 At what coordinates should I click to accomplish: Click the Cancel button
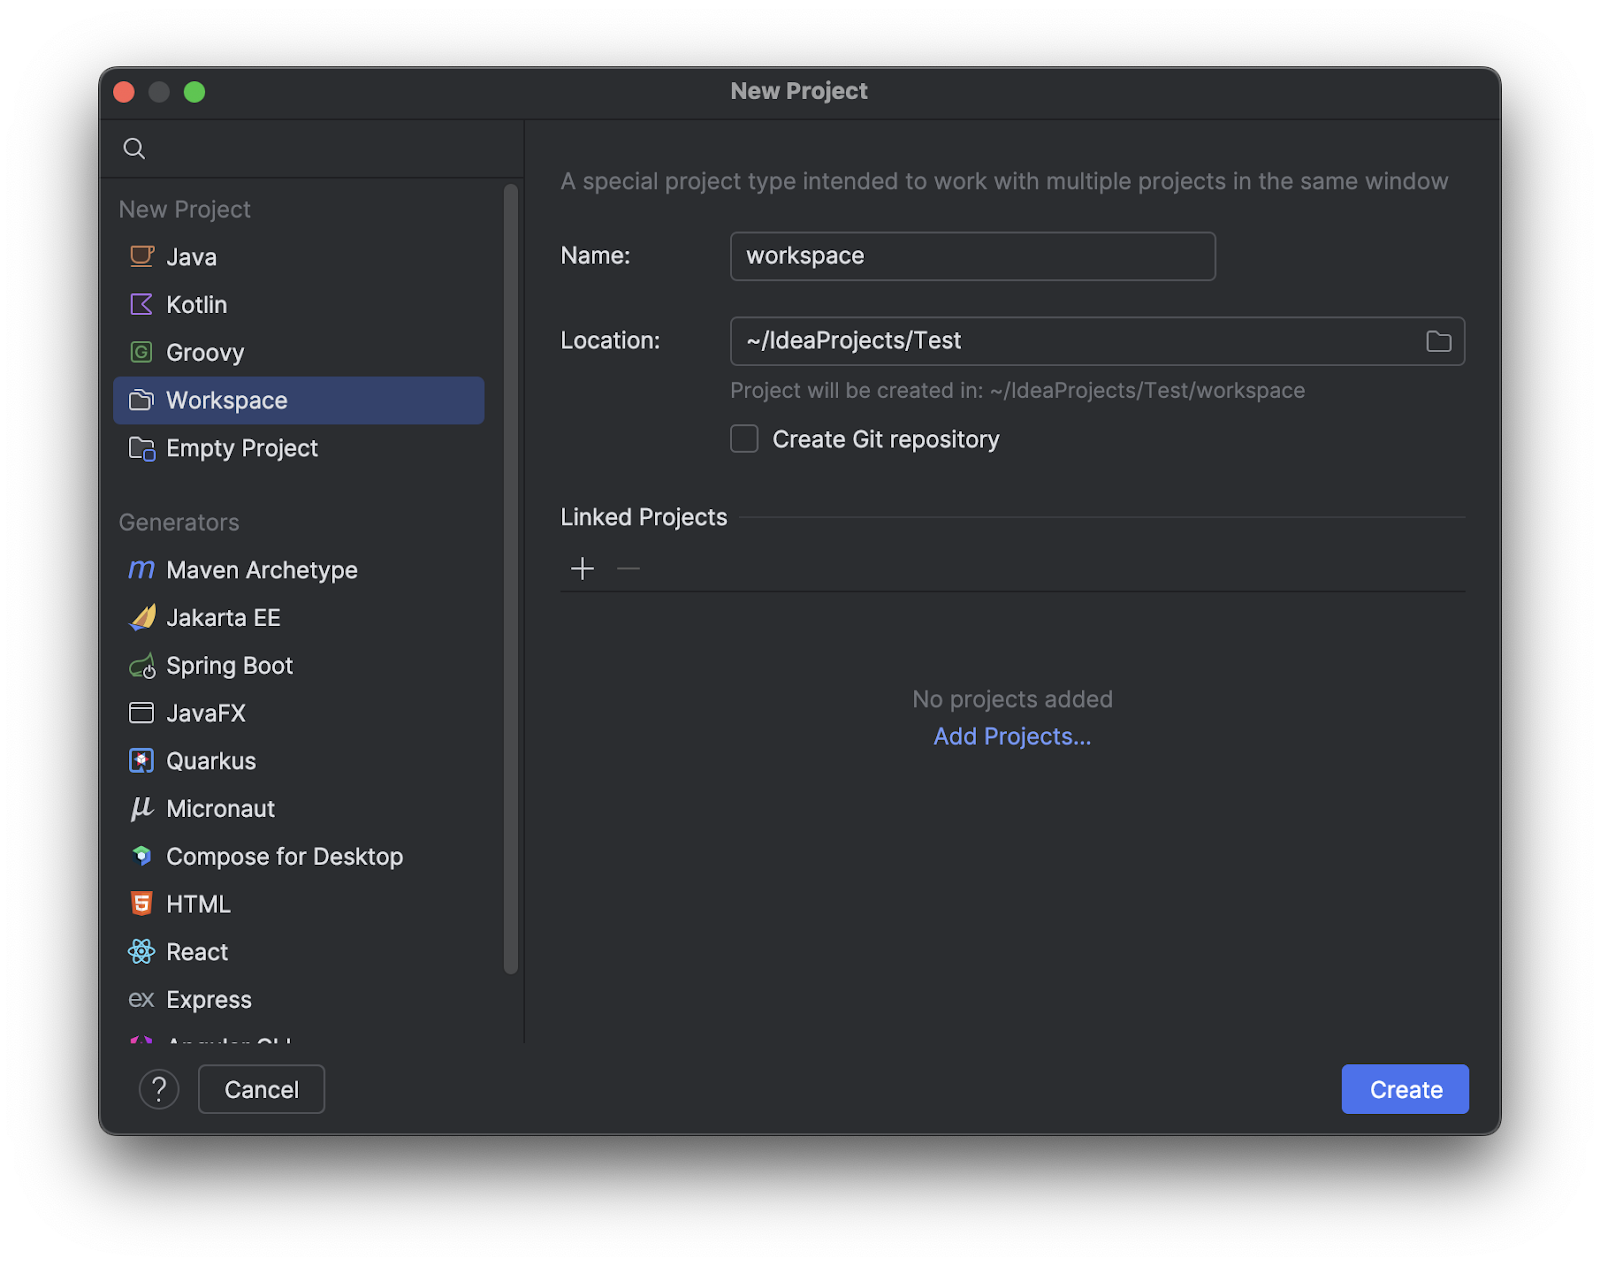(x=261, y=1089)
